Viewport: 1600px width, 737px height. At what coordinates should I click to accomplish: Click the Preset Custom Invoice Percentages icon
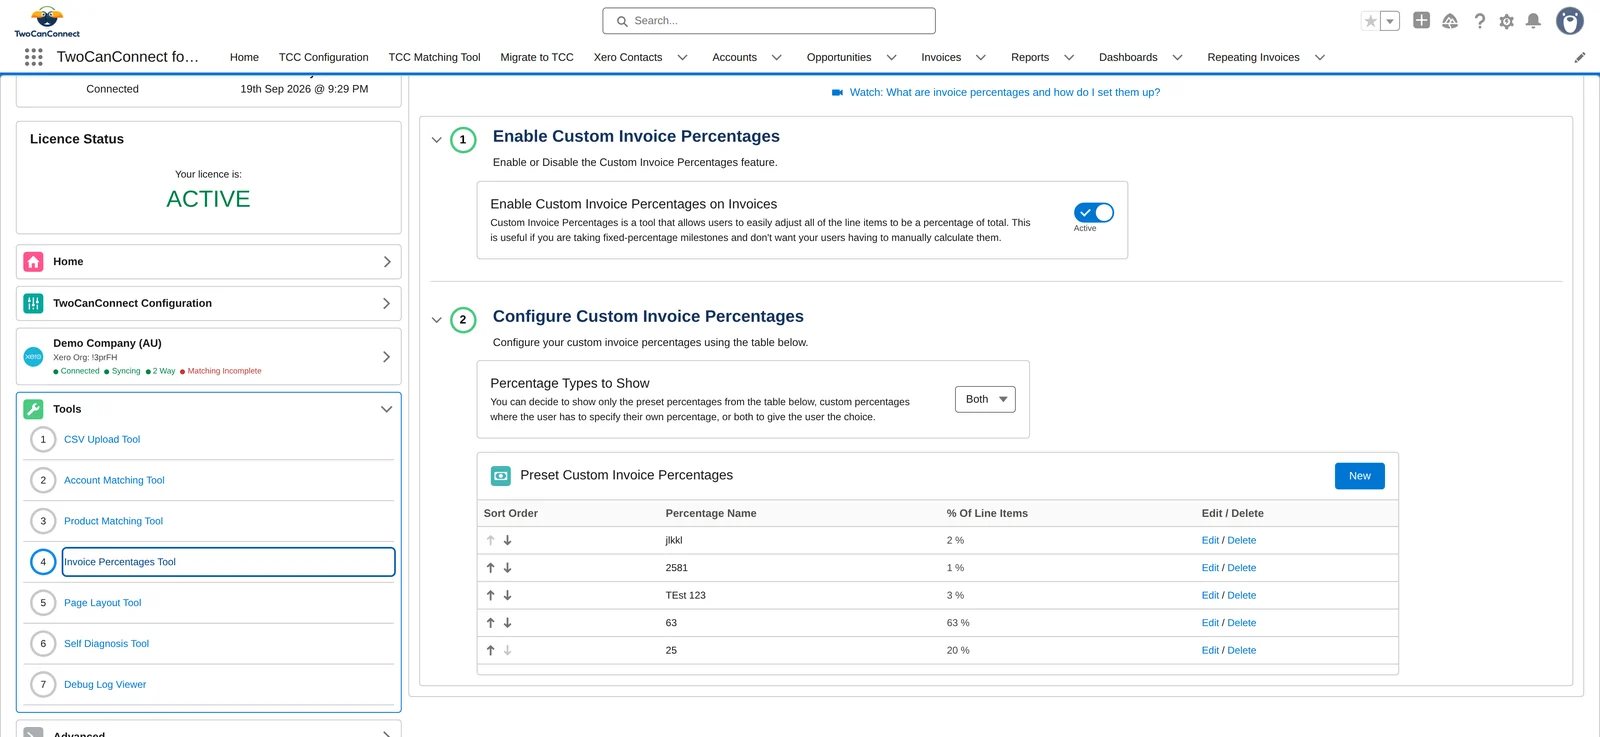501,476
